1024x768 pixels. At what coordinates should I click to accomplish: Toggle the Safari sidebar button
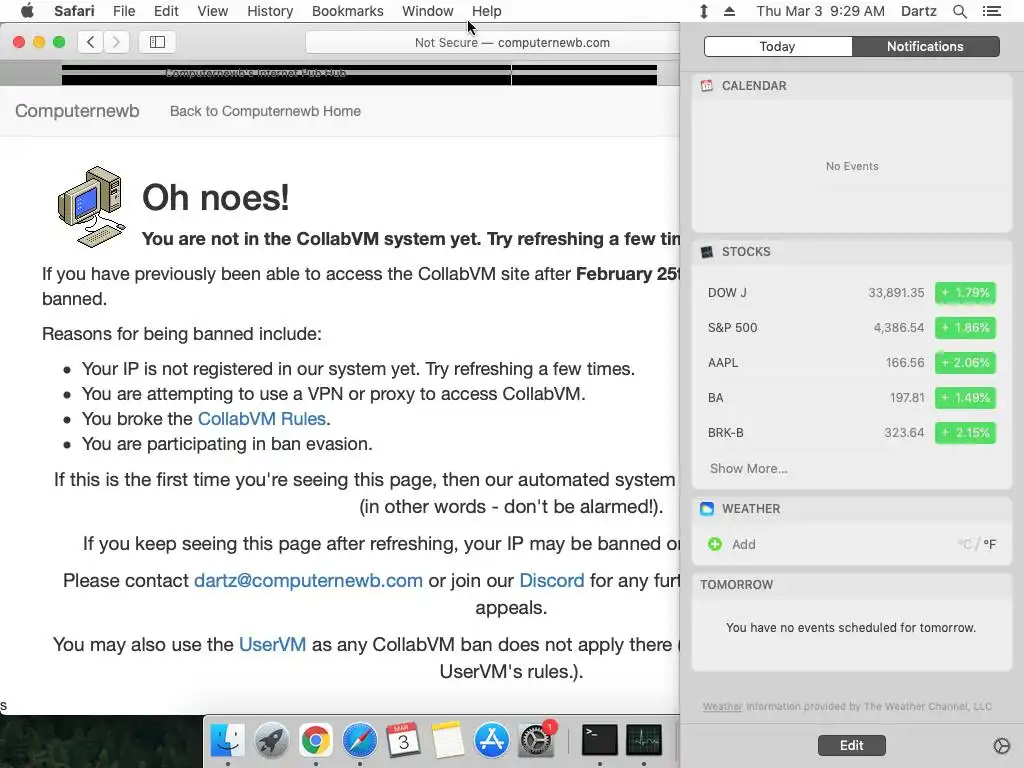[x=157, y=42]
